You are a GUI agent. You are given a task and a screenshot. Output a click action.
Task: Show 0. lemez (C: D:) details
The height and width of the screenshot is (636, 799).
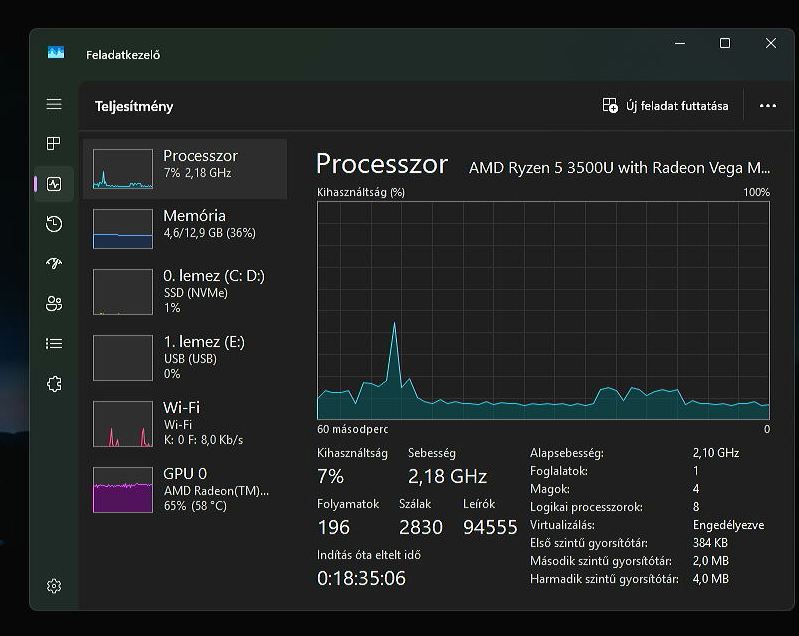tap(185, 291)
